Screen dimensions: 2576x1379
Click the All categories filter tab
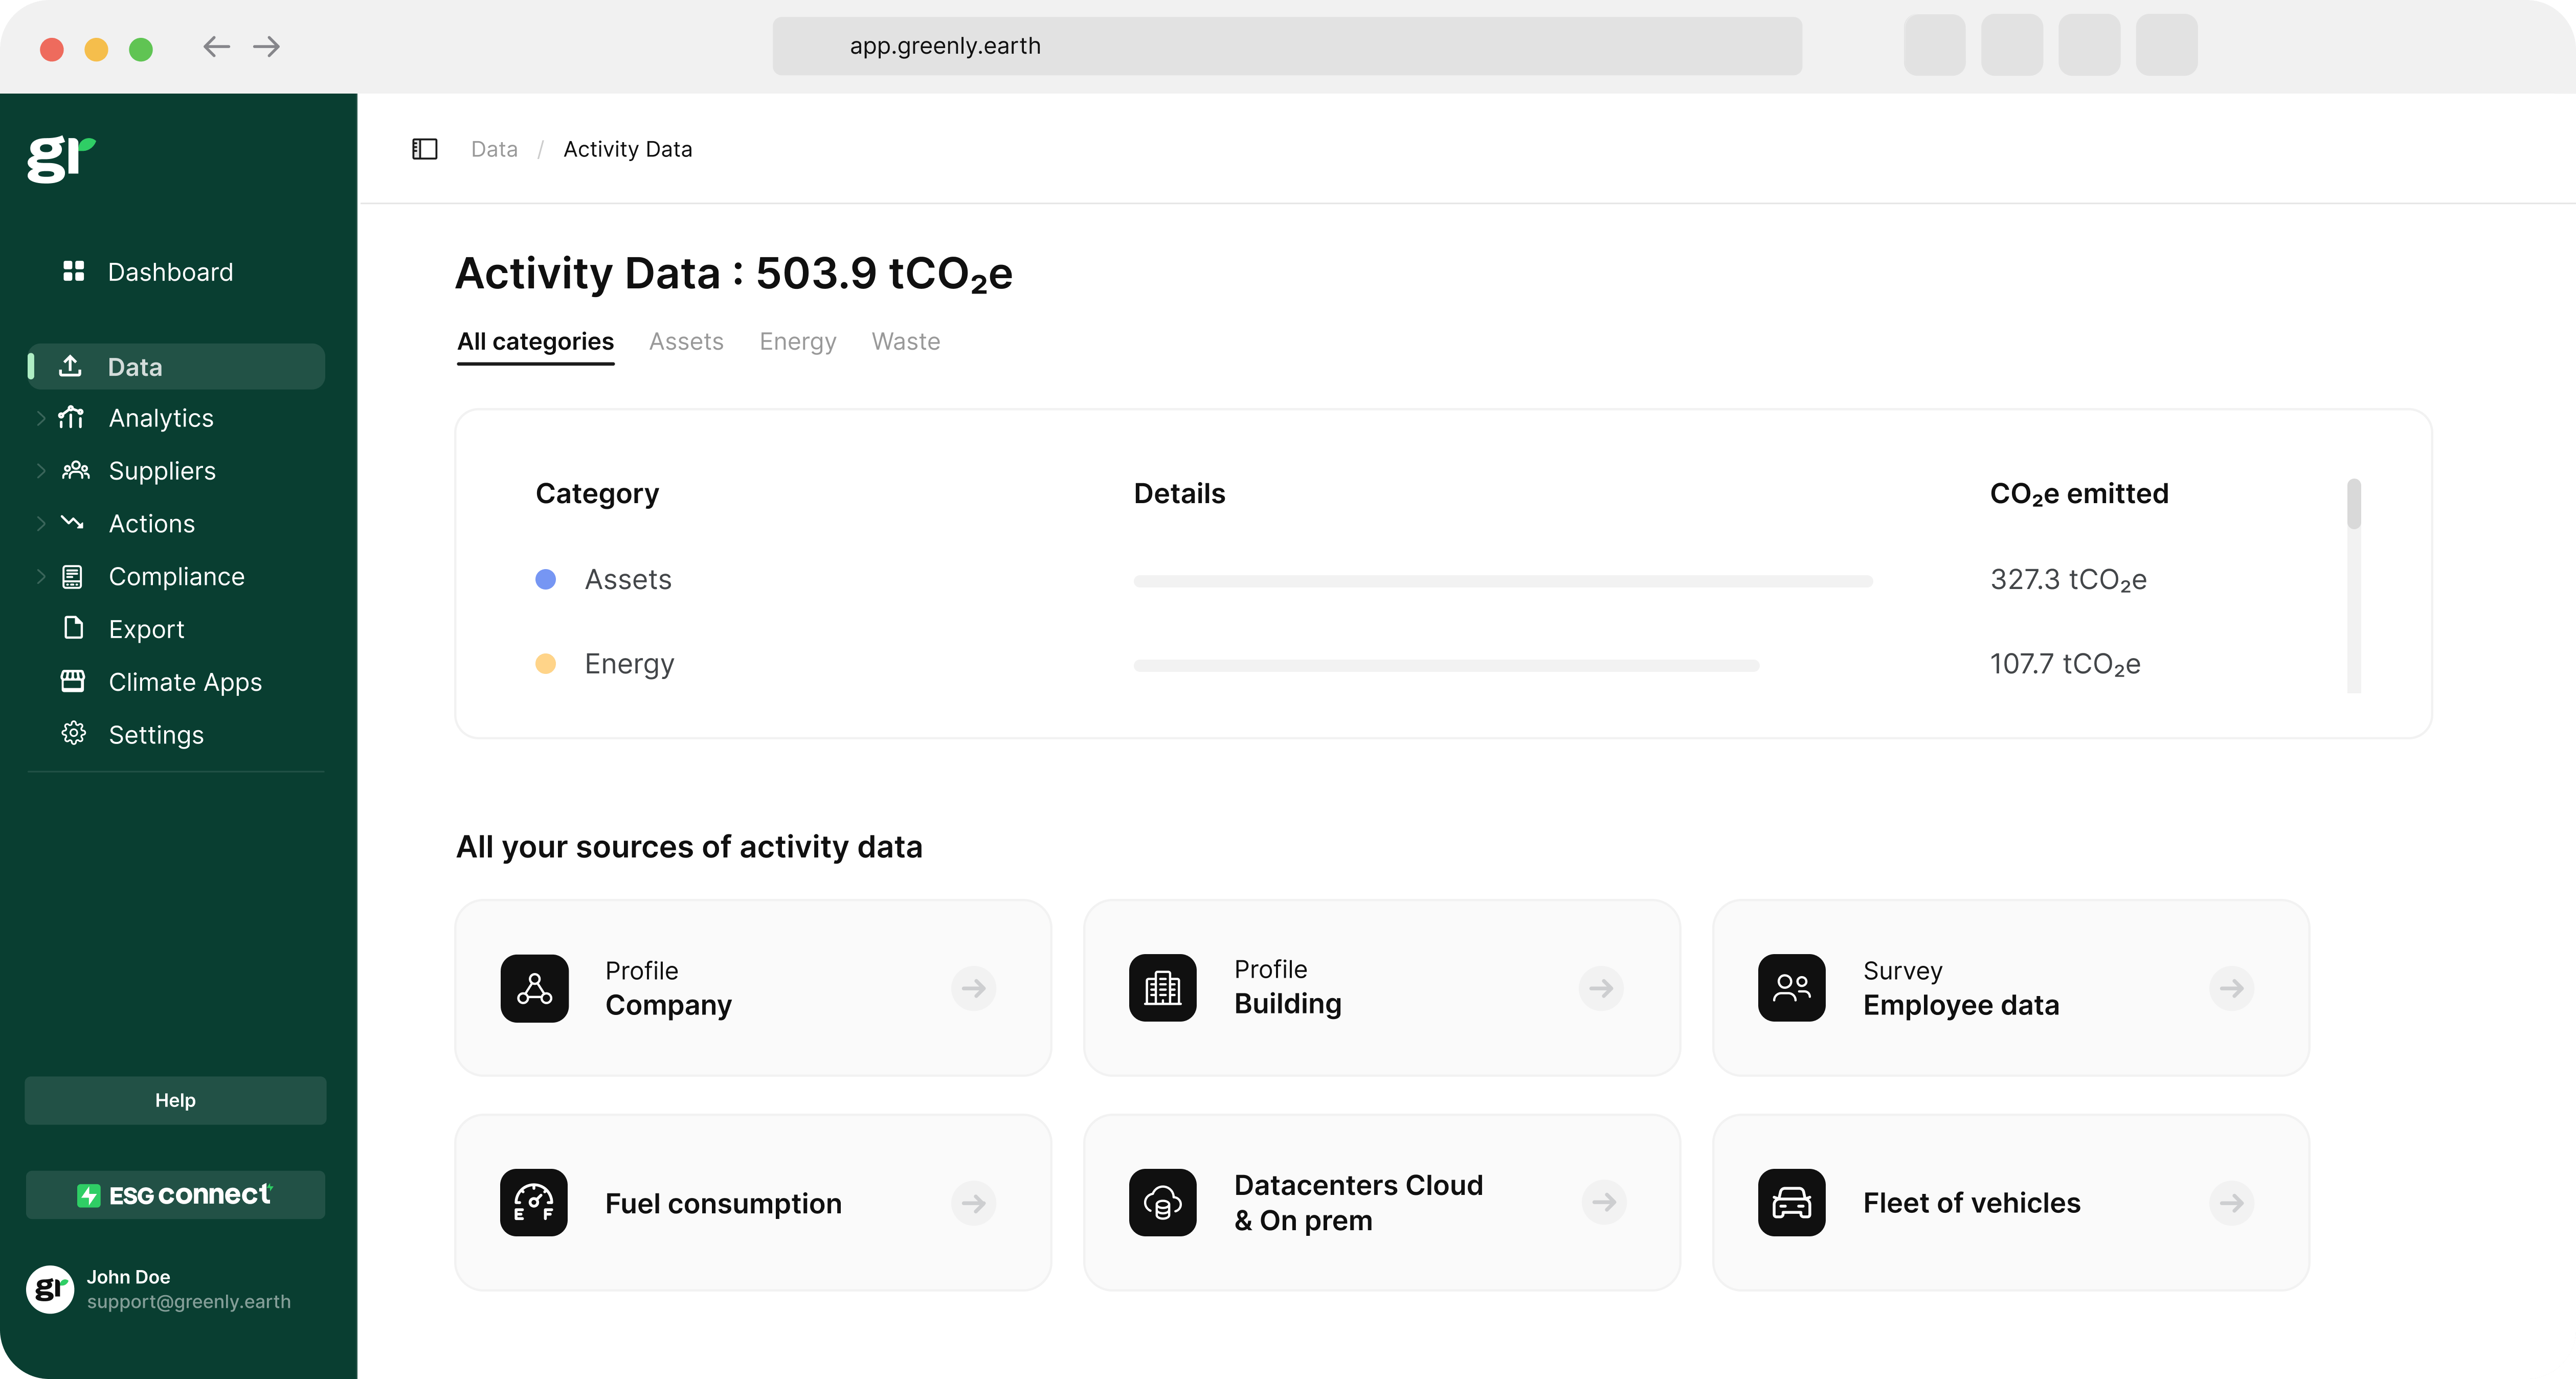535,341
